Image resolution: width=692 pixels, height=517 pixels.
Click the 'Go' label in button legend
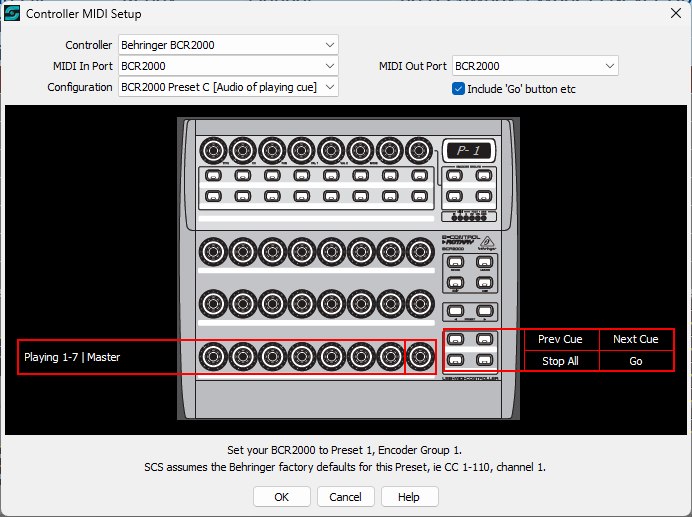coord(636,361)
